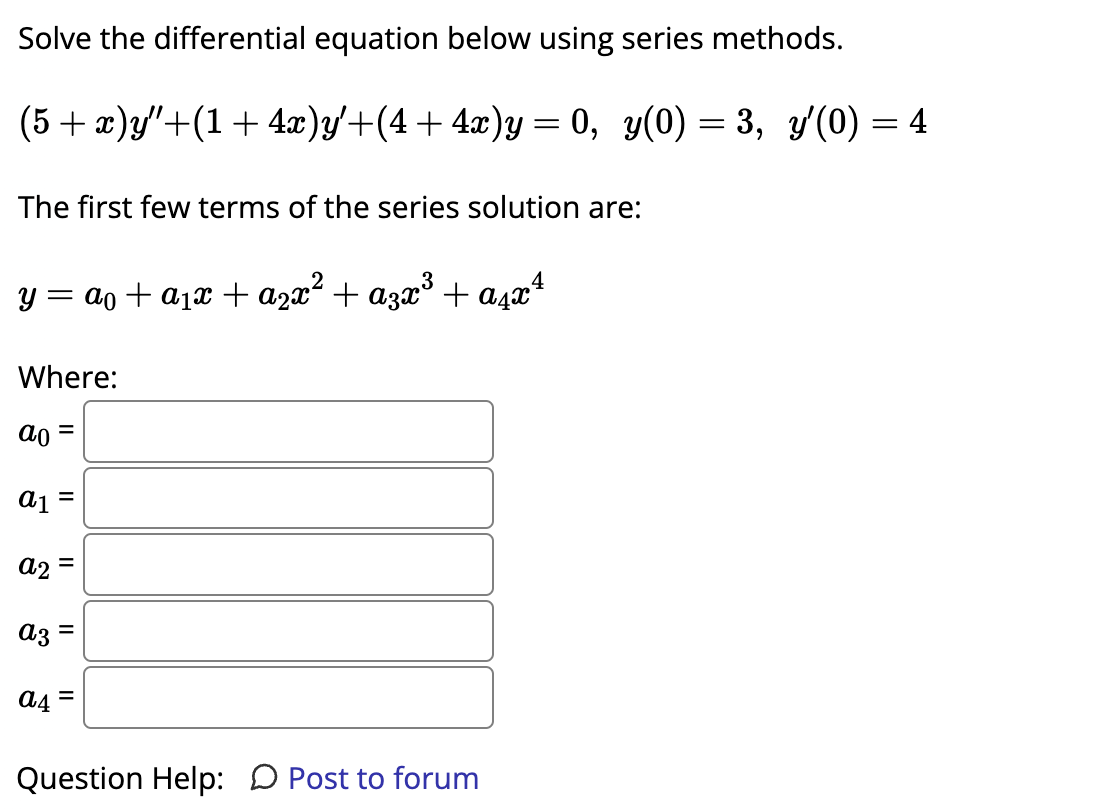The height and width of the screenshot is (810, 1109).
Task: Click inside the a0 input field
Action: 289,432
